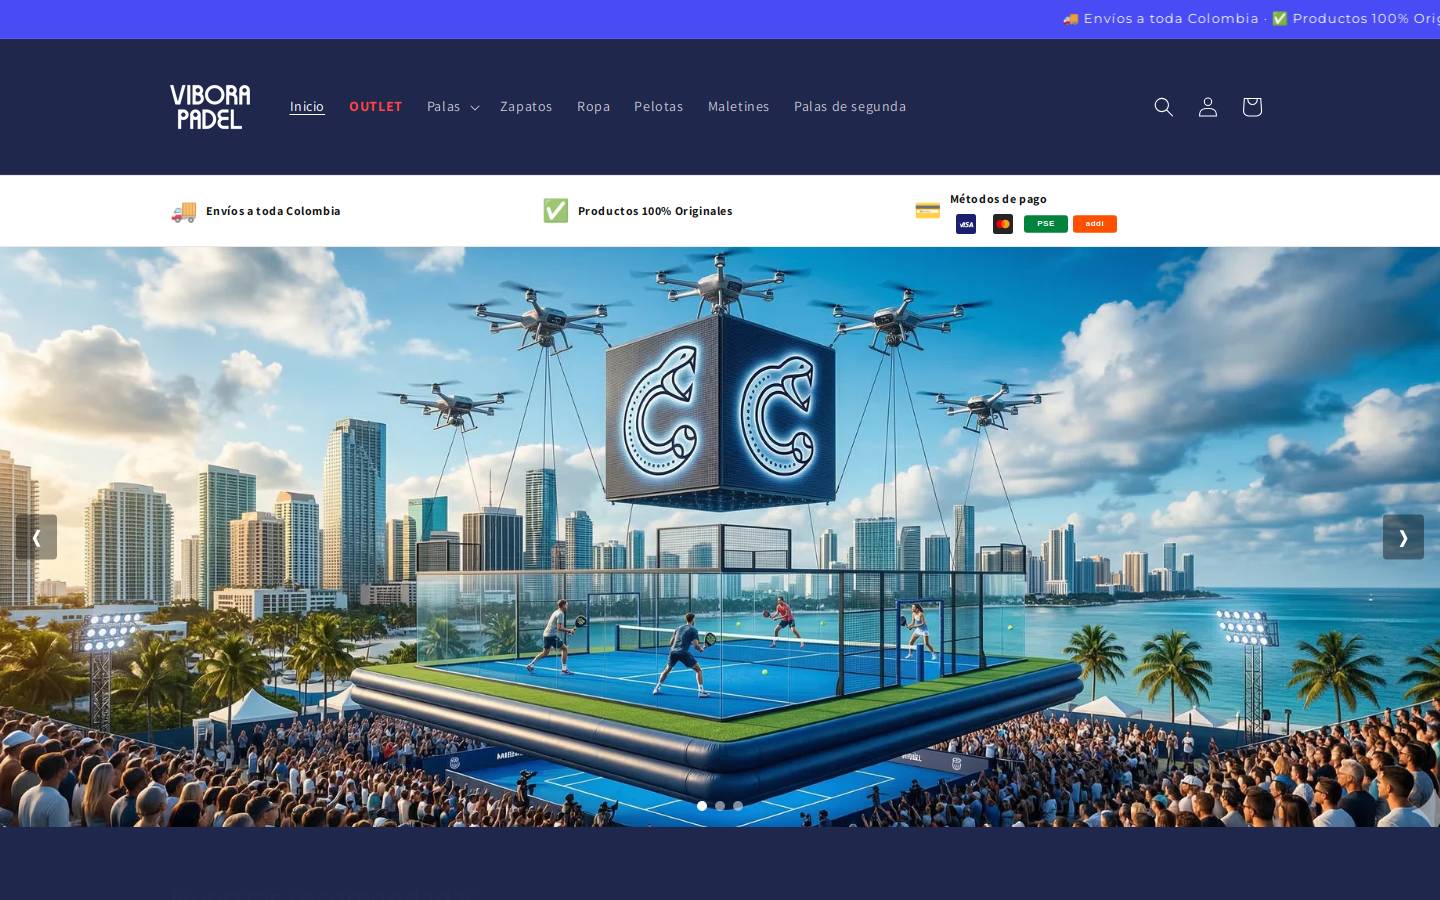Click the green checkmark icon

tap(556, 211)
